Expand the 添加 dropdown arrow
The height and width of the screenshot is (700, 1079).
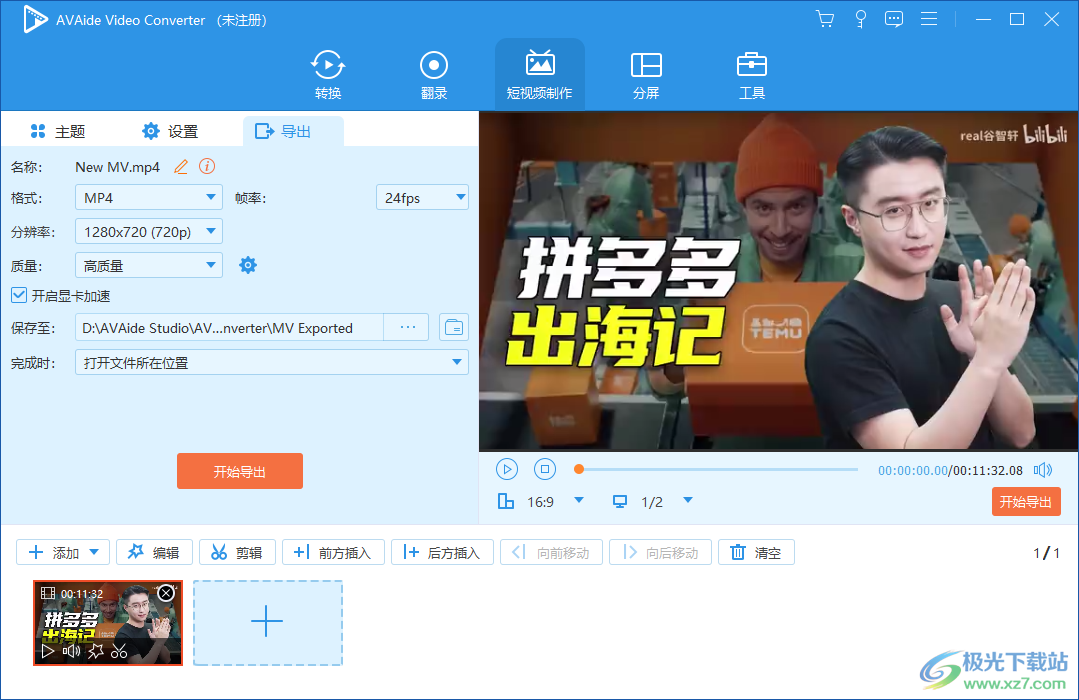95,552
